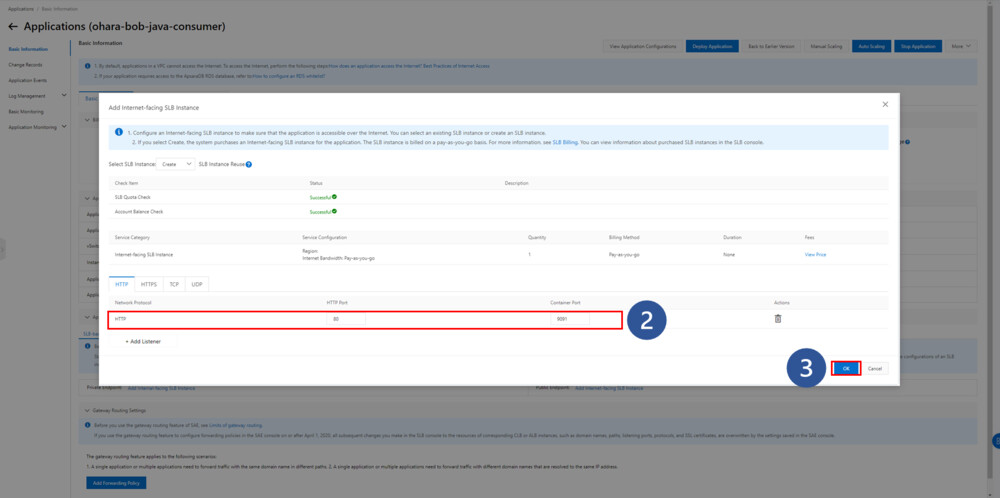Click the Add Listener button
This screenshot has width=1000, height=498.
coord(143,341)
